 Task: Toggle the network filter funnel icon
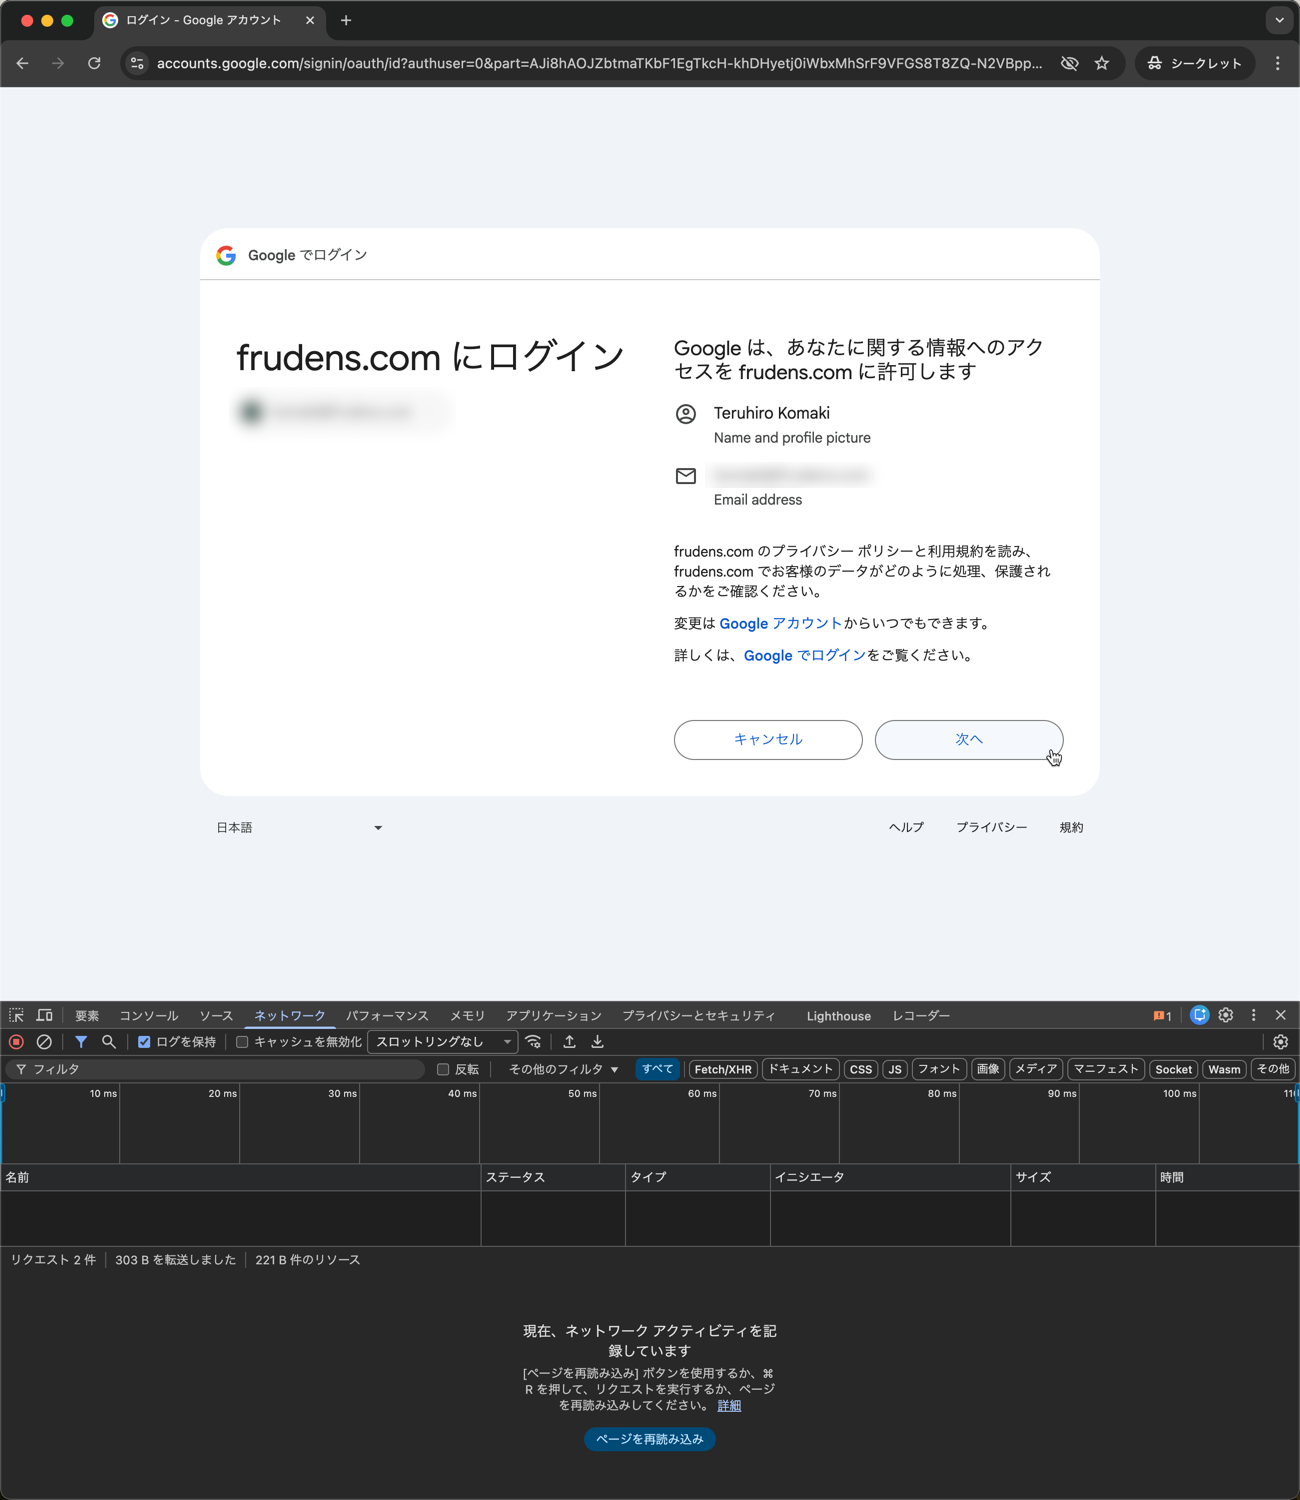pyautogui.click(x=81, y=1042)
